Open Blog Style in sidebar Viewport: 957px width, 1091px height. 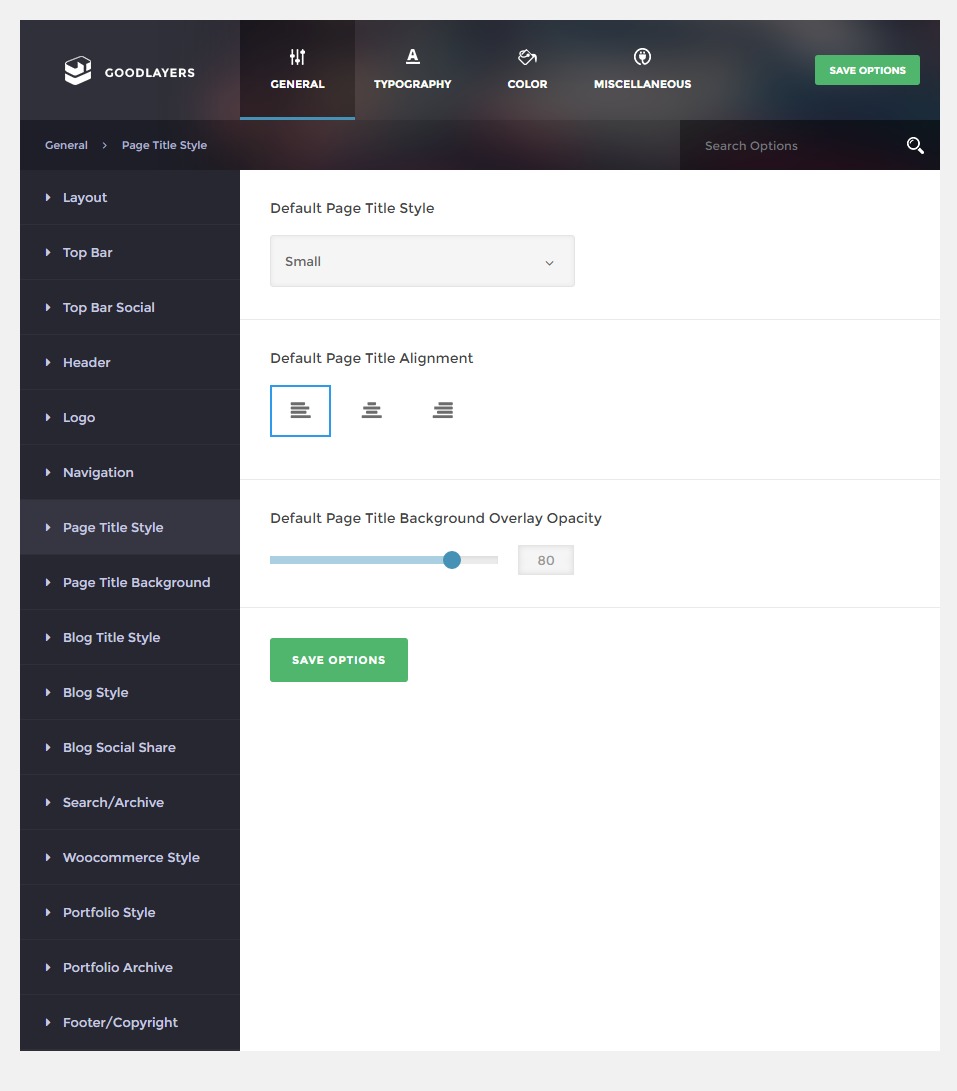[x=129, y=692]
